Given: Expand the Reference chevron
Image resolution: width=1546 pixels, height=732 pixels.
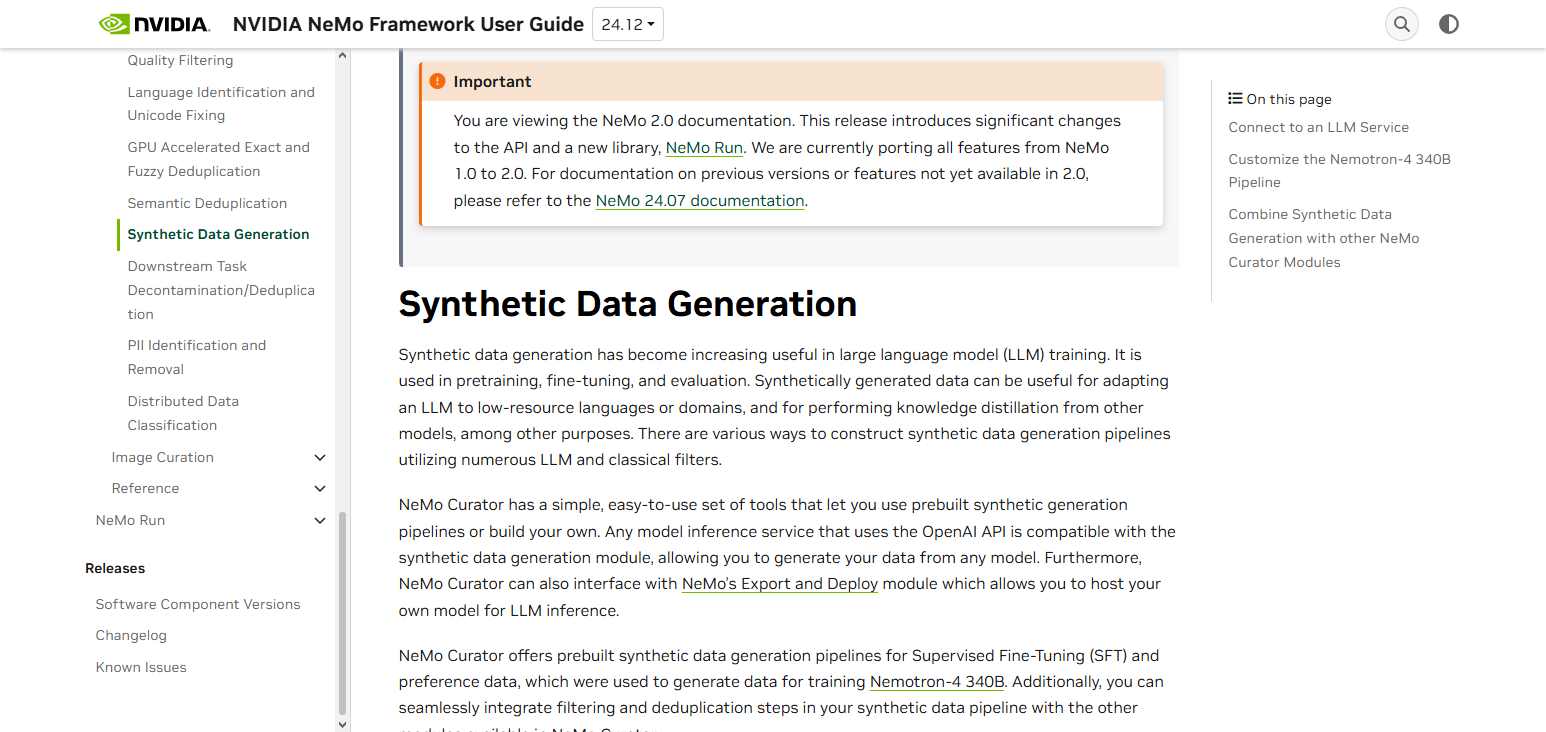Looking at the screenshot, I should (320, 489).
